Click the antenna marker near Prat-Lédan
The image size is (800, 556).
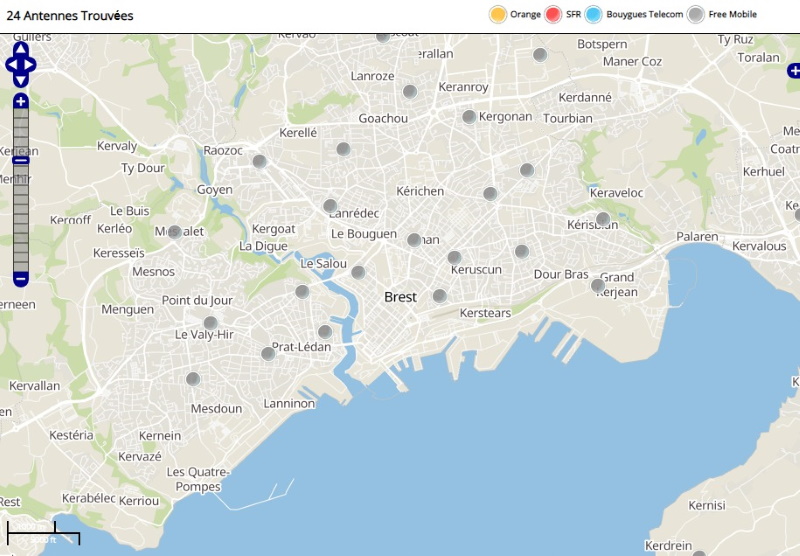[x=268, y=353]
